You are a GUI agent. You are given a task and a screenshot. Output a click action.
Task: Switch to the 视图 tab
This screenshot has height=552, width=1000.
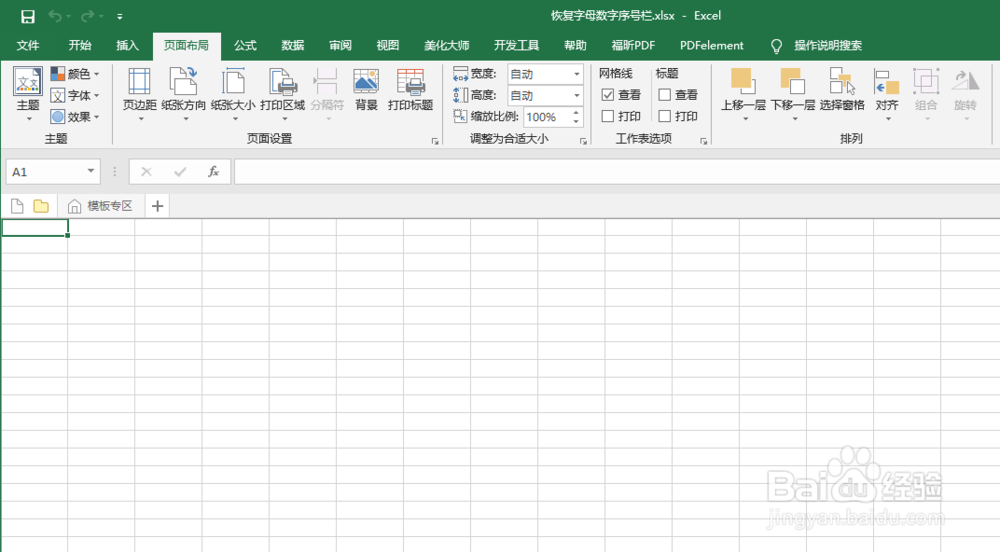[388, 45]
